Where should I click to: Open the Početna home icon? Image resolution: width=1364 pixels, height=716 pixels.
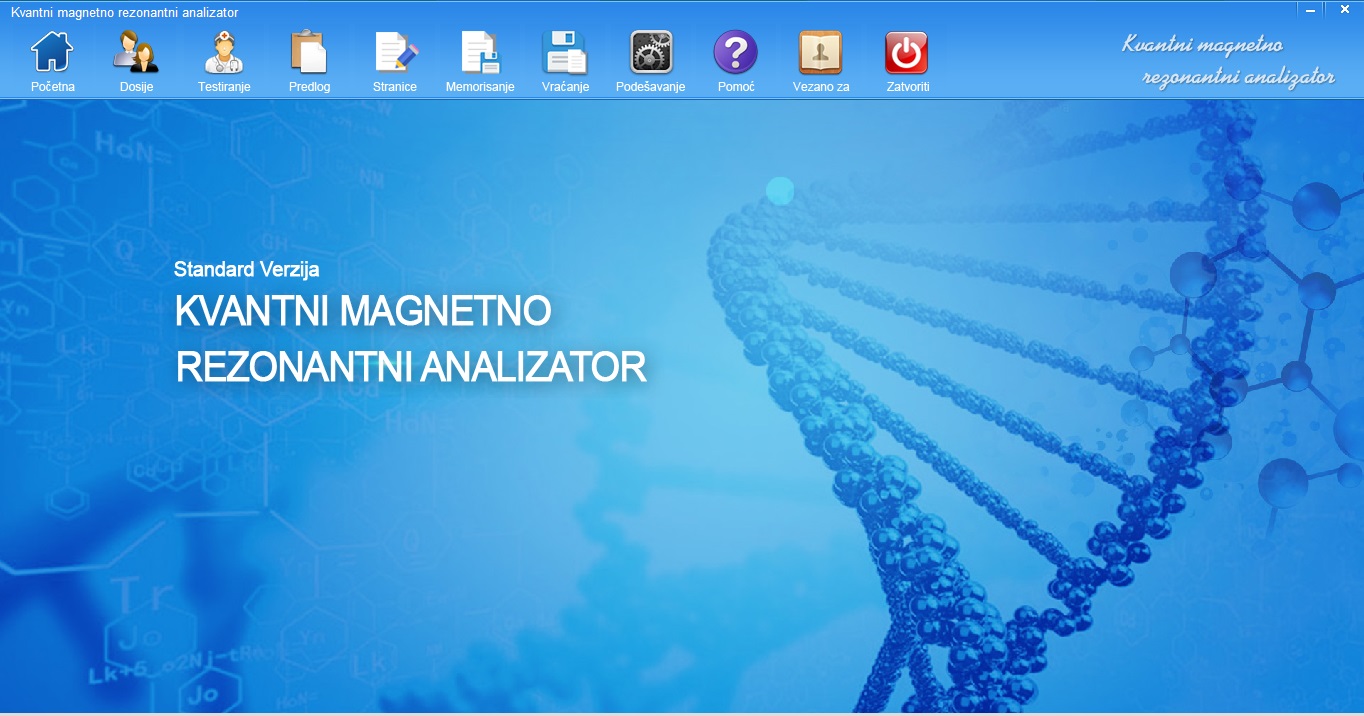[52, 52]
